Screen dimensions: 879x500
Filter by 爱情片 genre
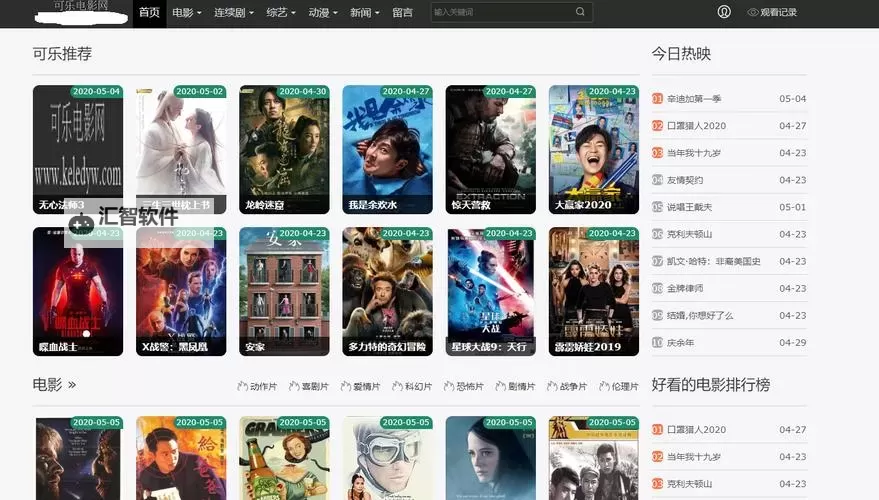tap(360, 386)
